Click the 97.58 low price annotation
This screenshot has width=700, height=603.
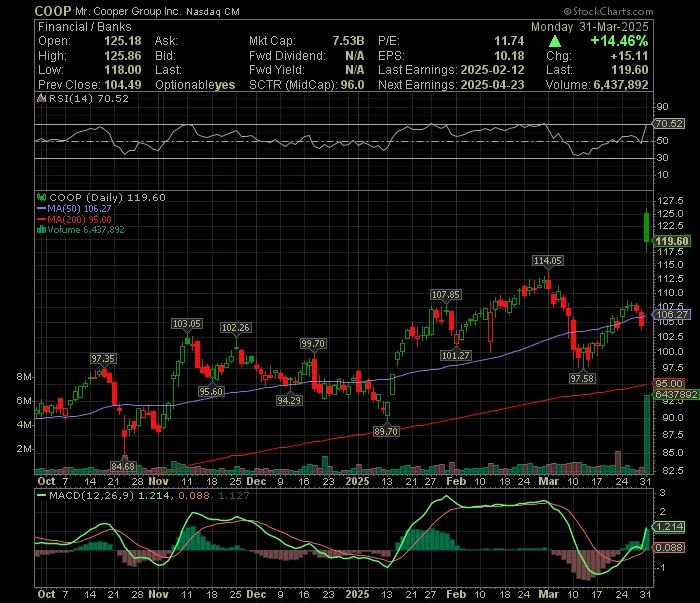click(x=582, y=378)
